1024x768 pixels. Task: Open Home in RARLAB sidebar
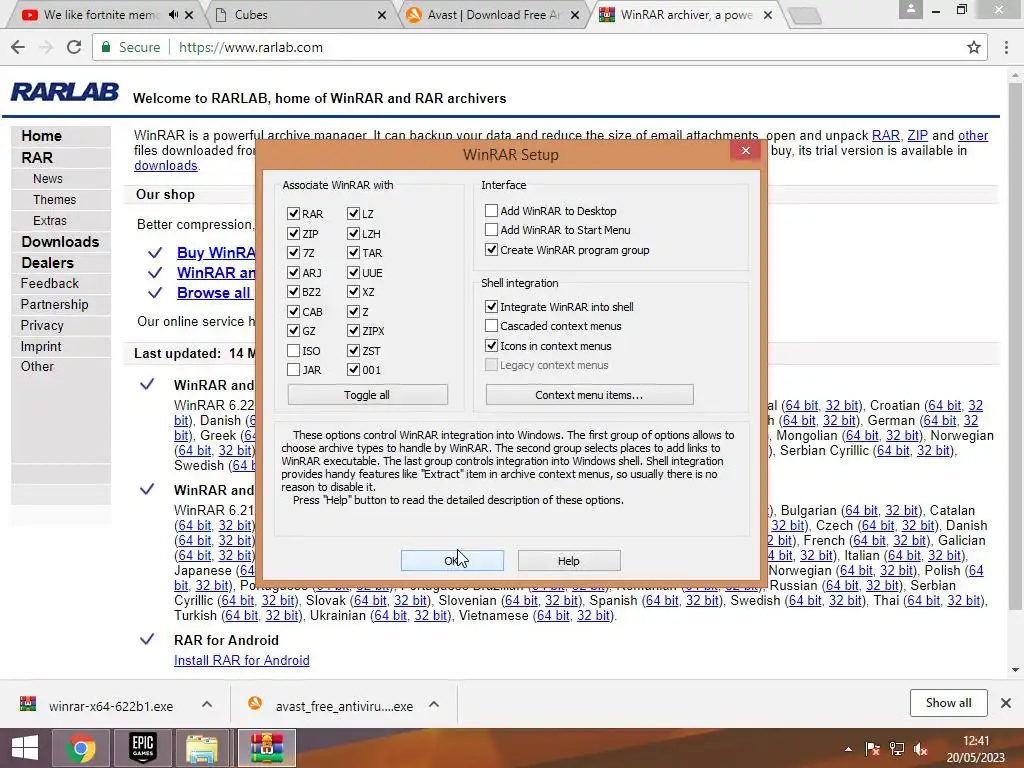tap(41, 136)
